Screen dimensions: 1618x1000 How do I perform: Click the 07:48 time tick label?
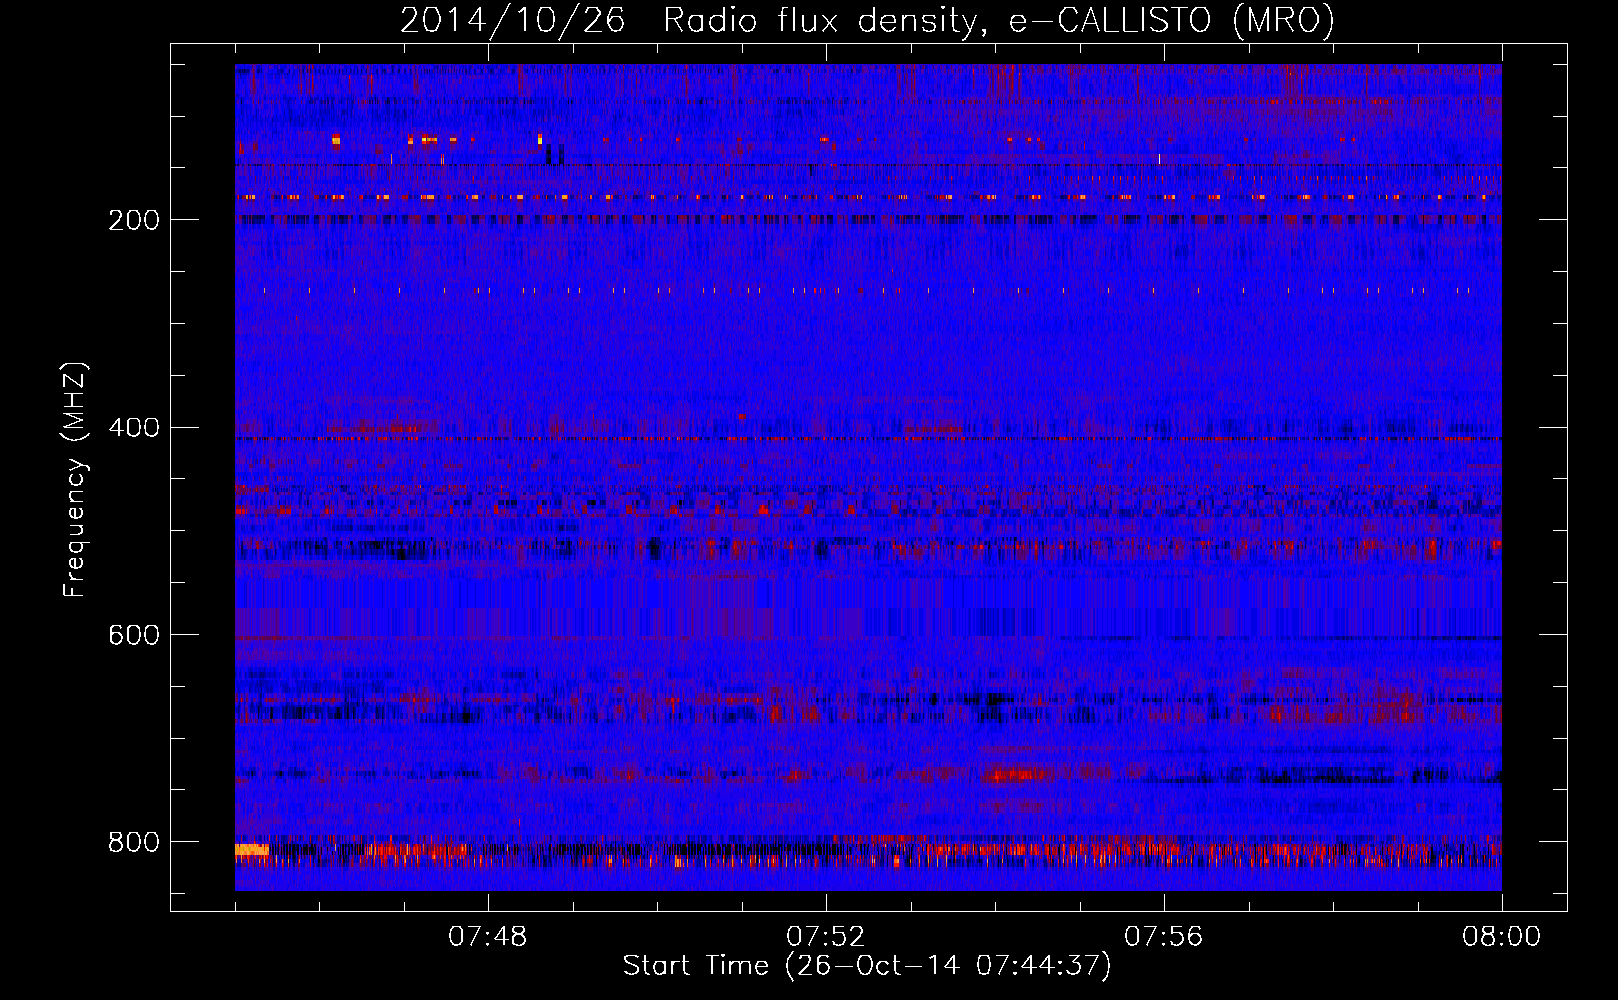(x=488, y=937)
